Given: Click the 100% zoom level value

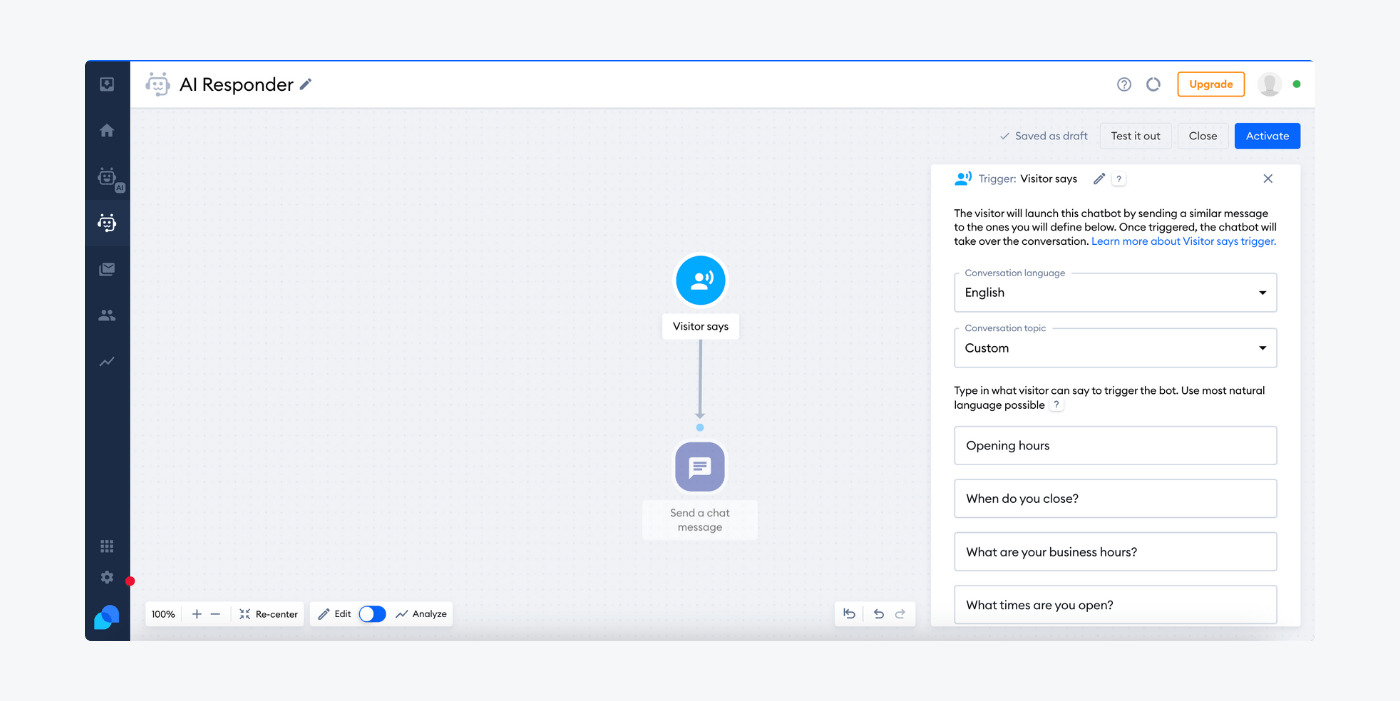Looking at the screenshot, I should click(163, 614).
